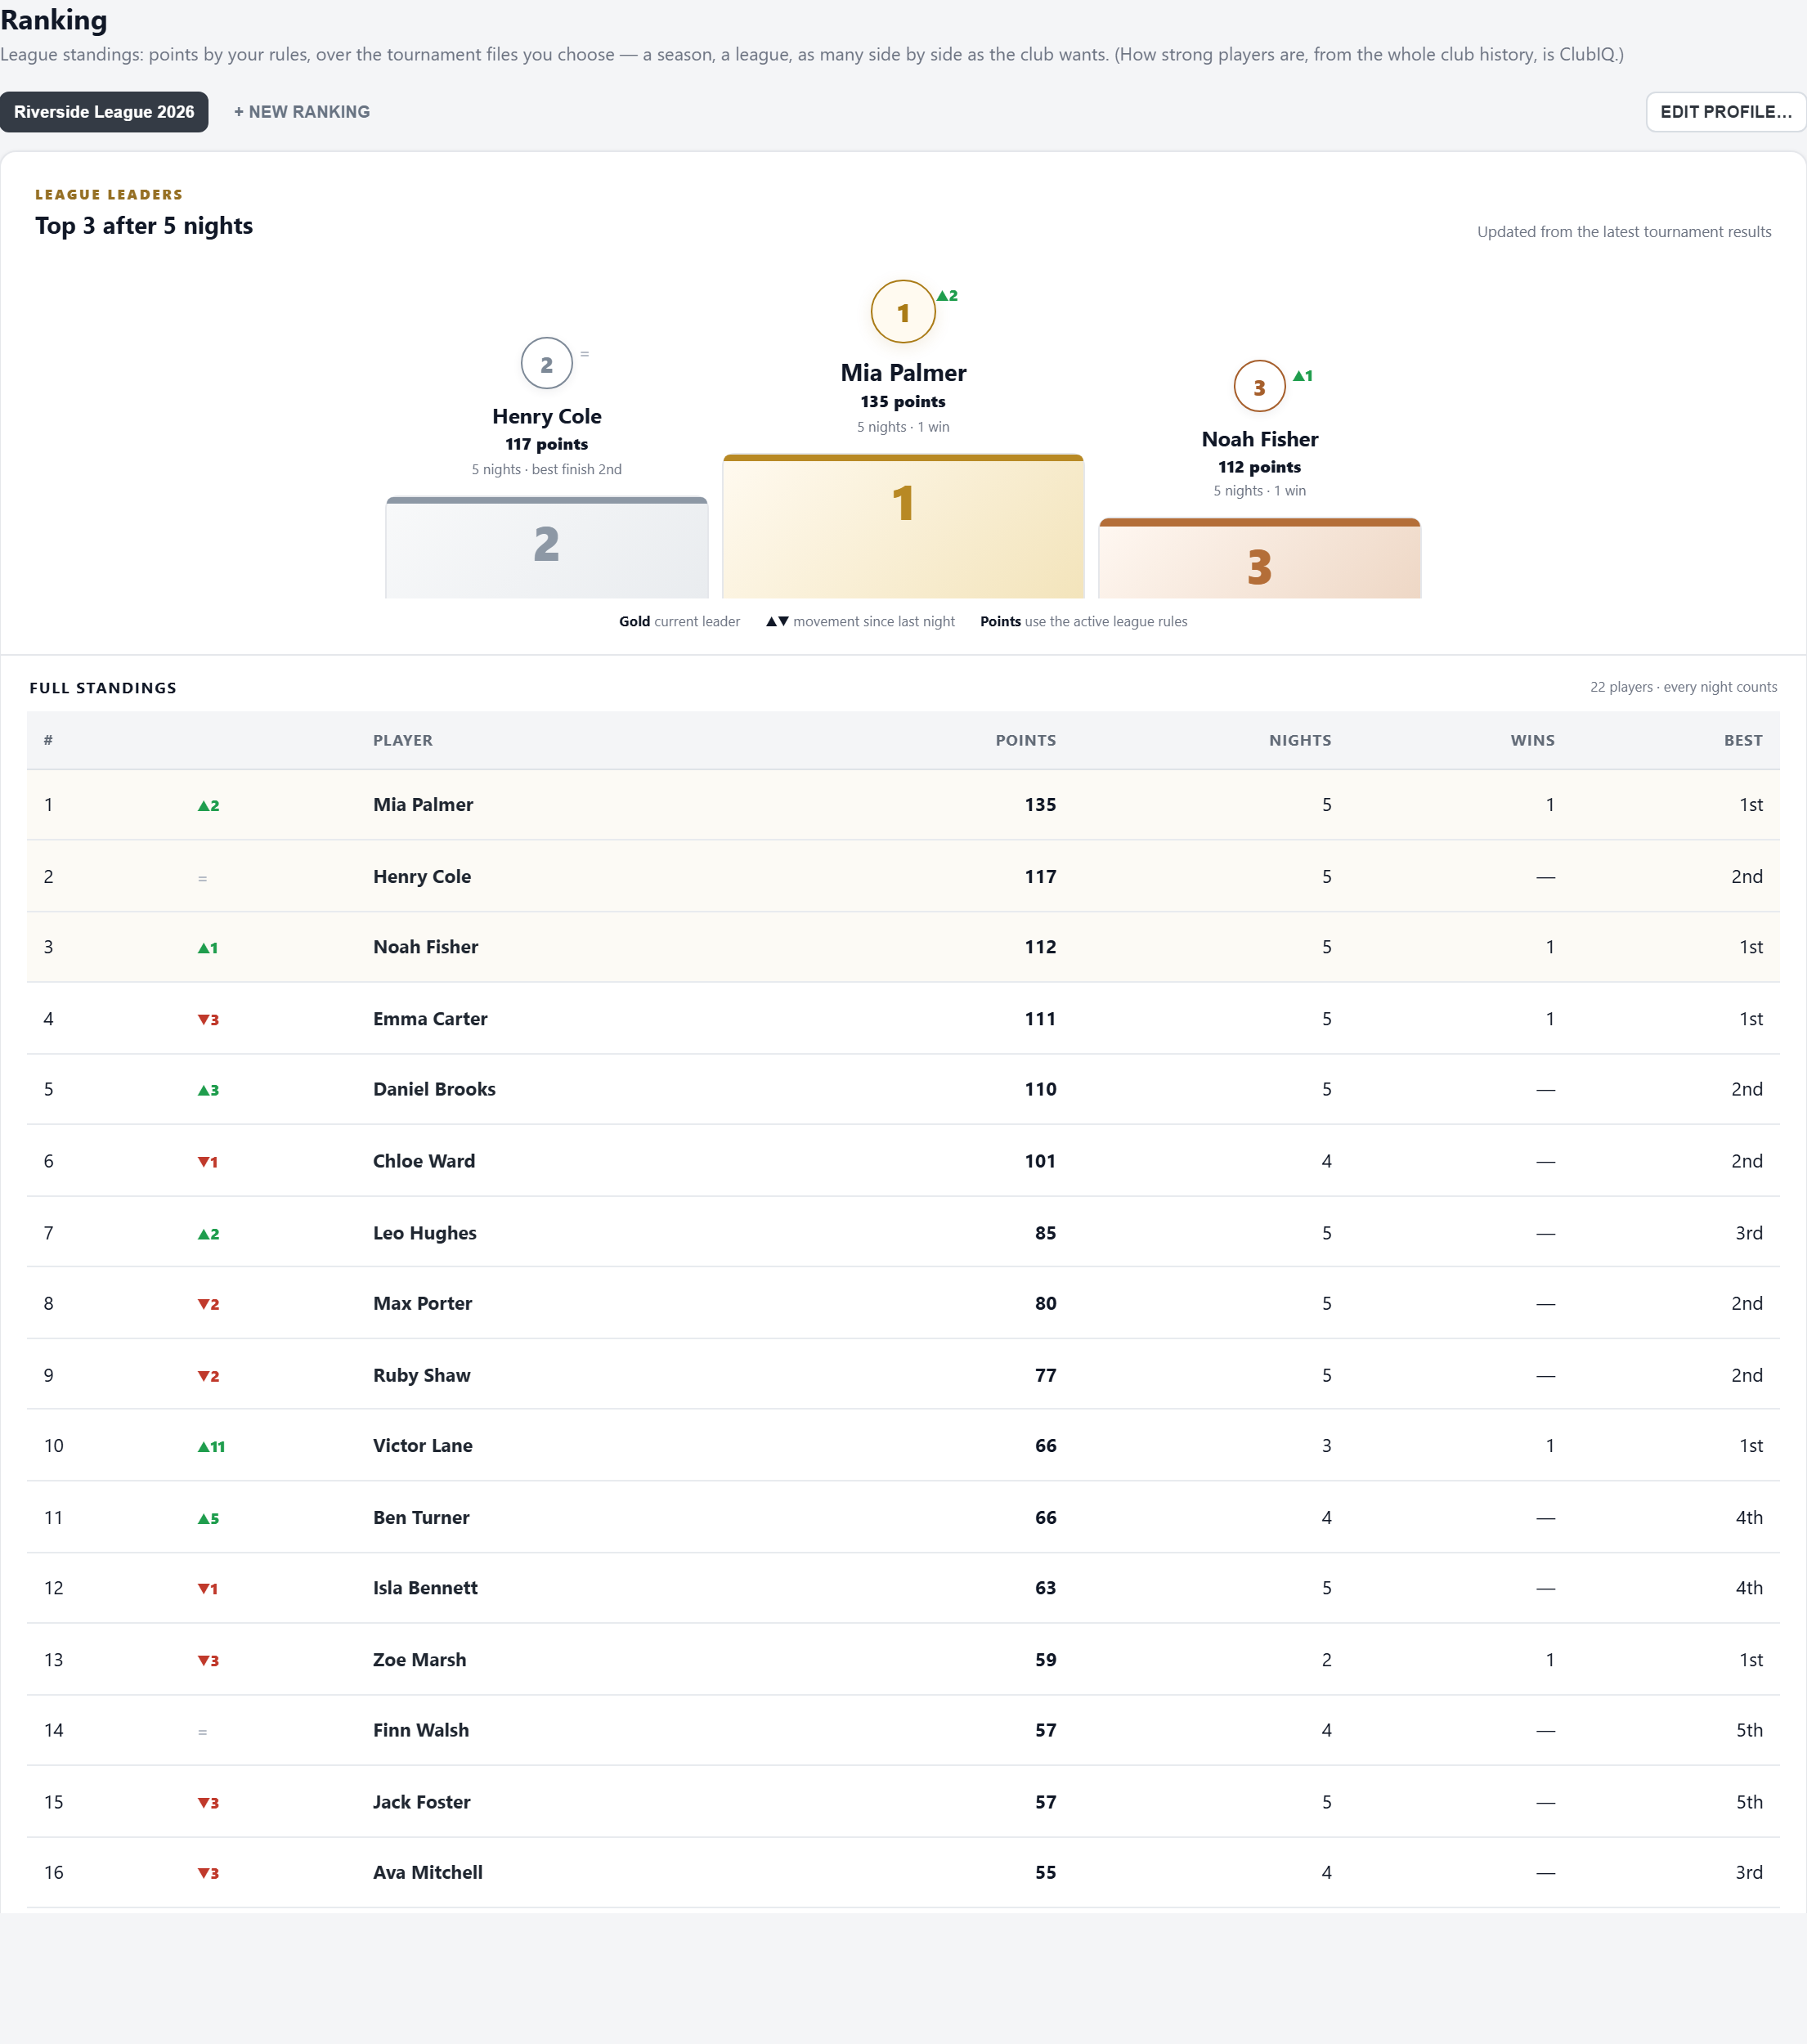Click the gold first-place podium block
The height and width of the screenshot is (2044, 1807).
pyautogui.click(x=903, y=527)
